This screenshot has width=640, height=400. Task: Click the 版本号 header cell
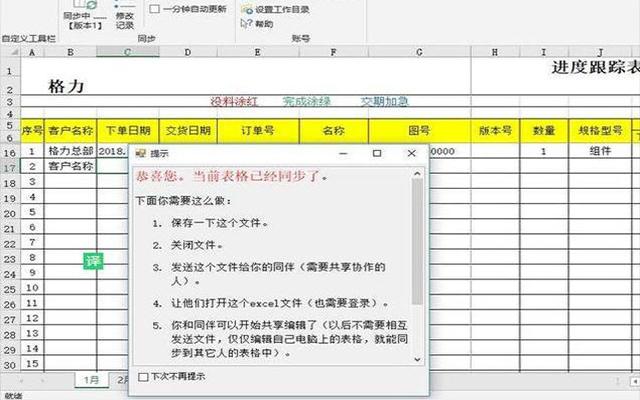[x=495, y=131]
